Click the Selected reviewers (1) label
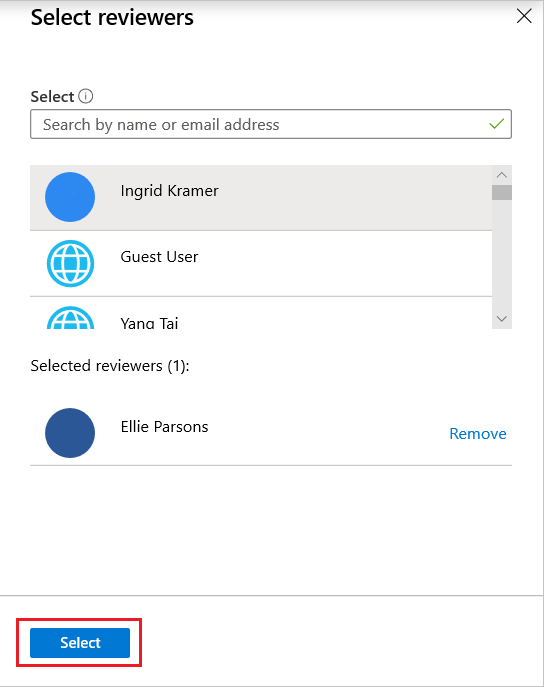 click(x=110, y=365)
